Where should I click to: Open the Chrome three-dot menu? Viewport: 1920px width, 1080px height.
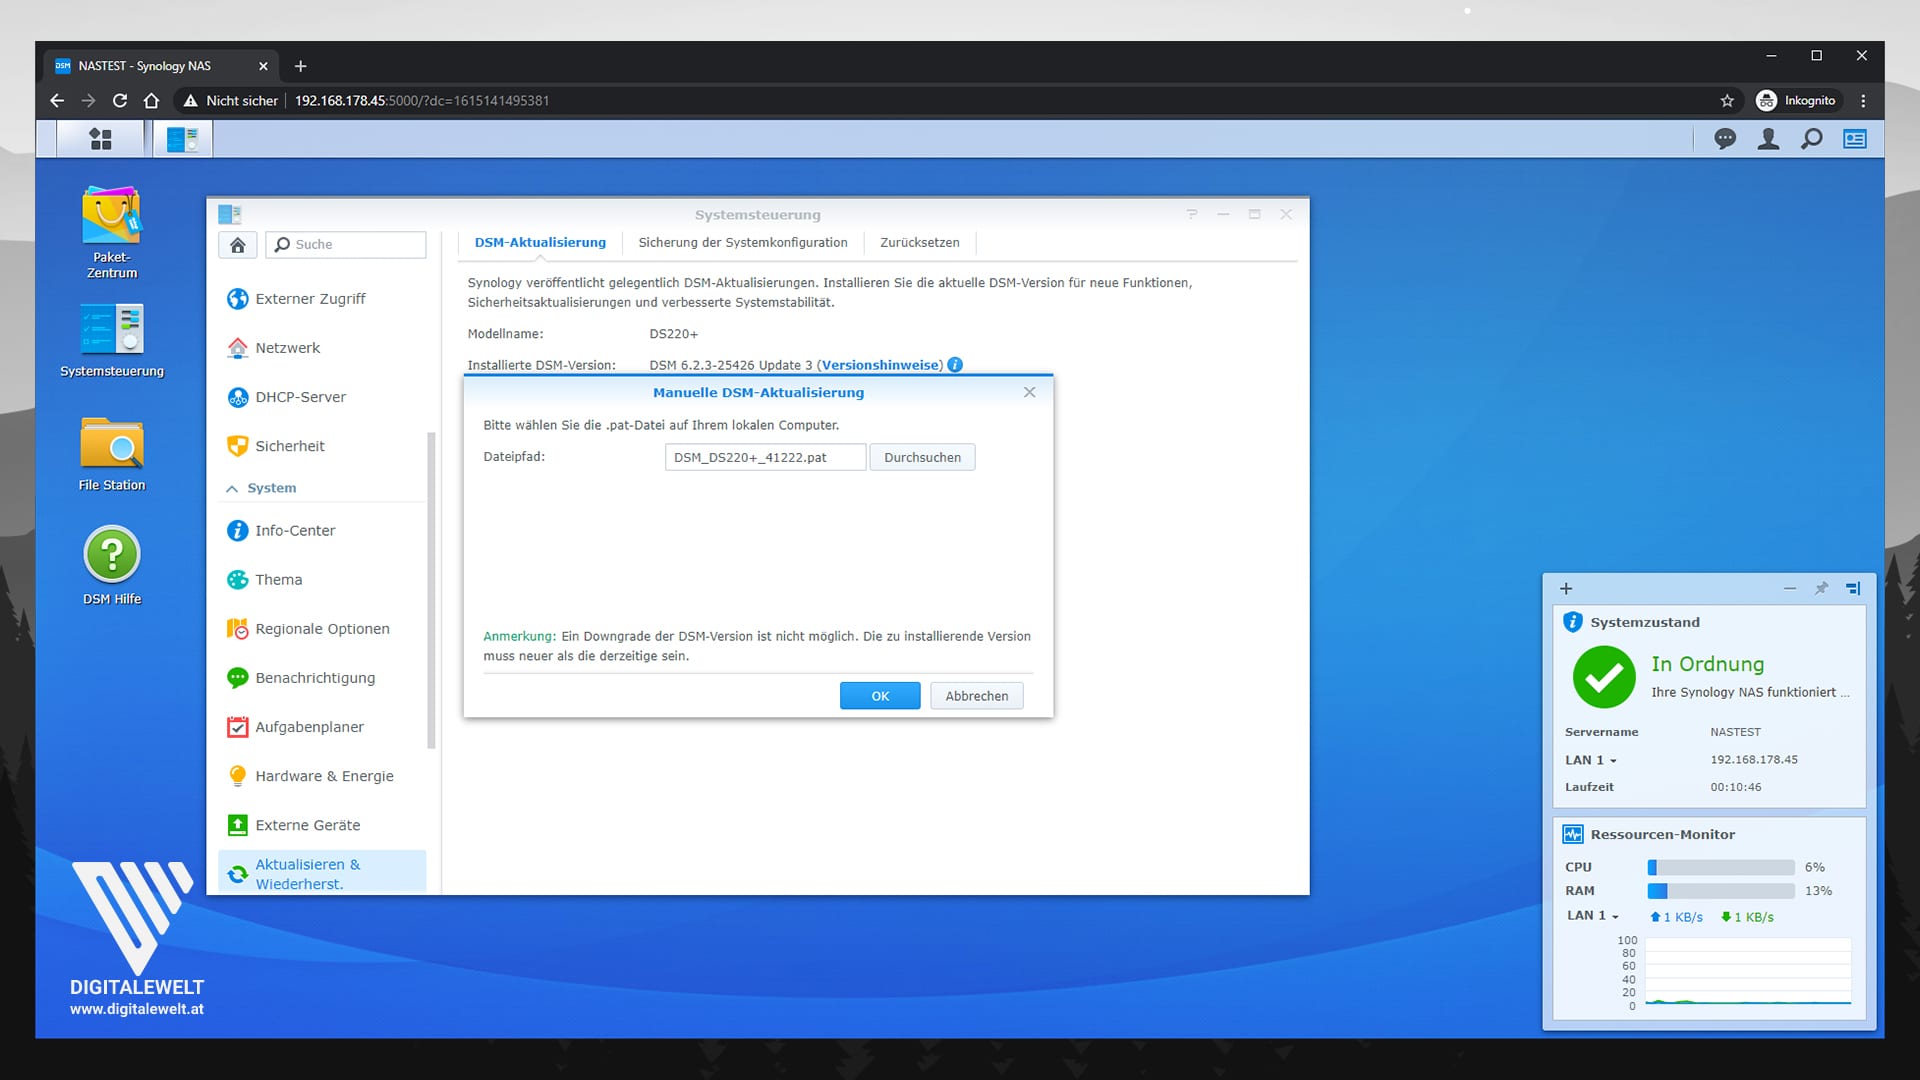[1863, 101]
